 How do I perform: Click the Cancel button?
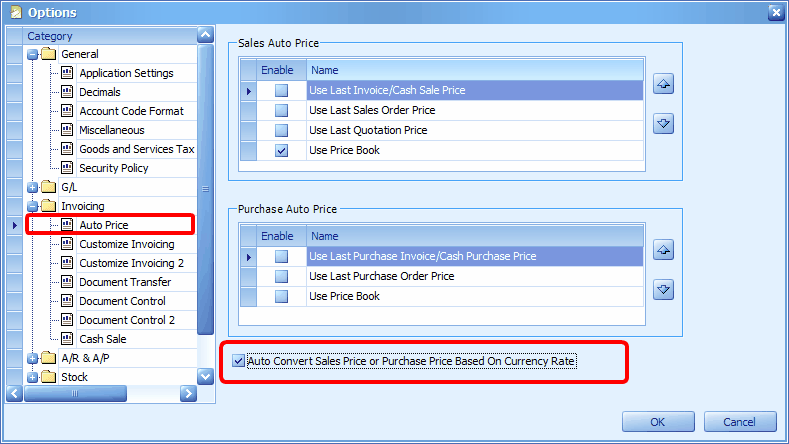pos(740,422)
